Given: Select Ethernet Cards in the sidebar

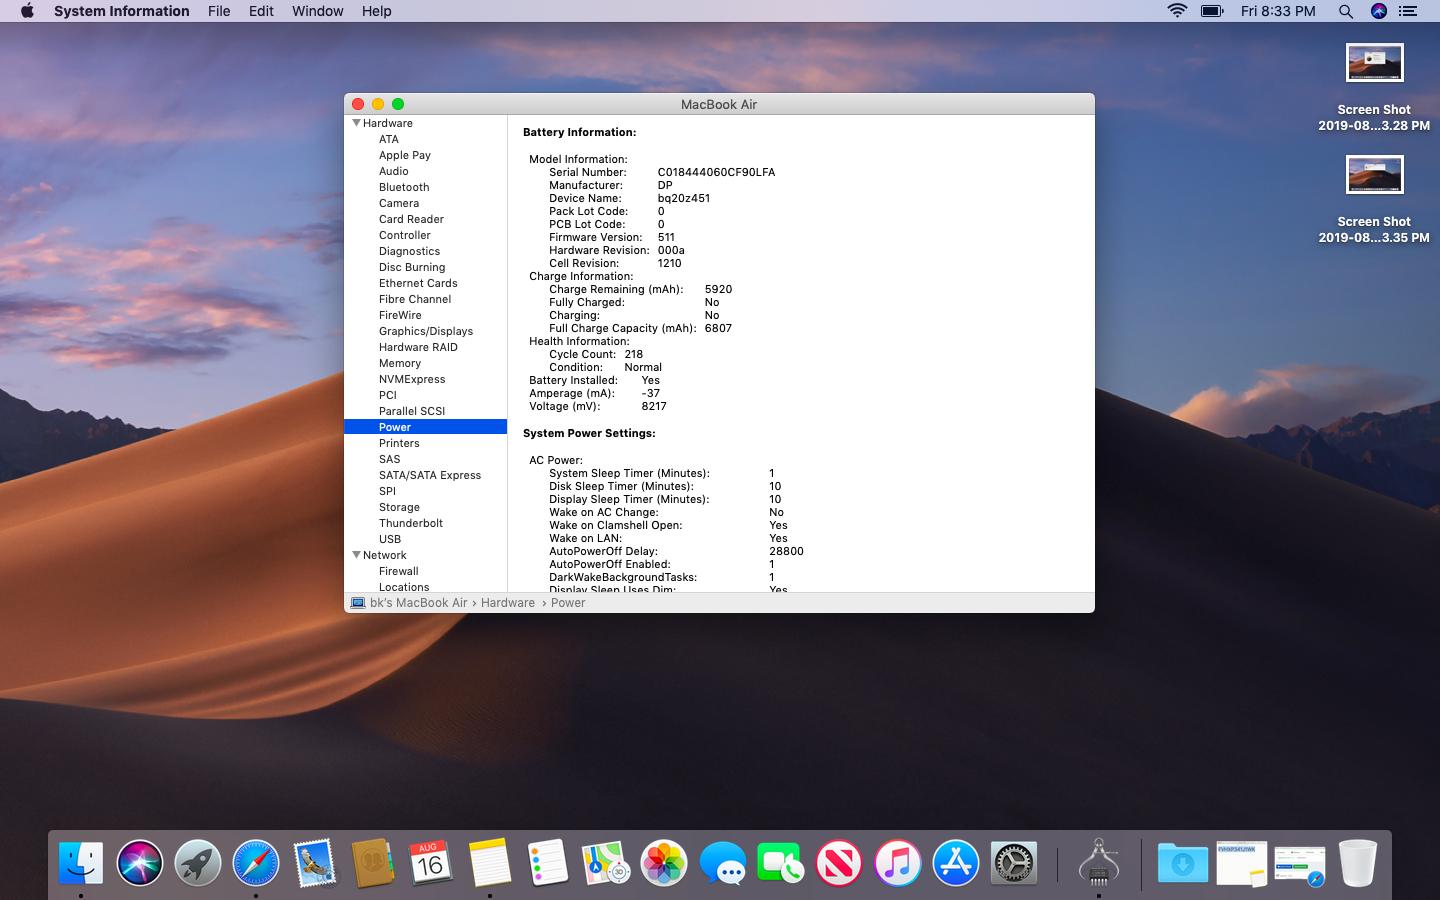Looking at the screenshot, I should (x=418, y=283).
